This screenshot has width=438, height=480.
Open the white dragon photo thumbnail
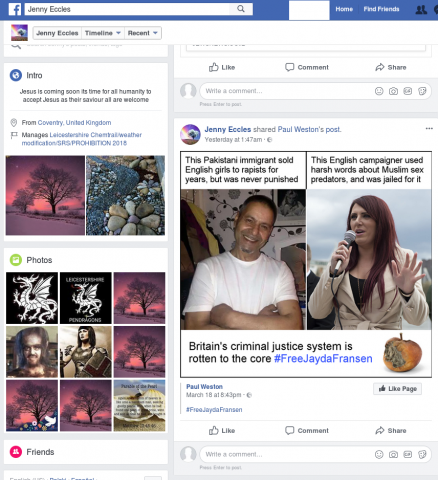click(32, 298)
